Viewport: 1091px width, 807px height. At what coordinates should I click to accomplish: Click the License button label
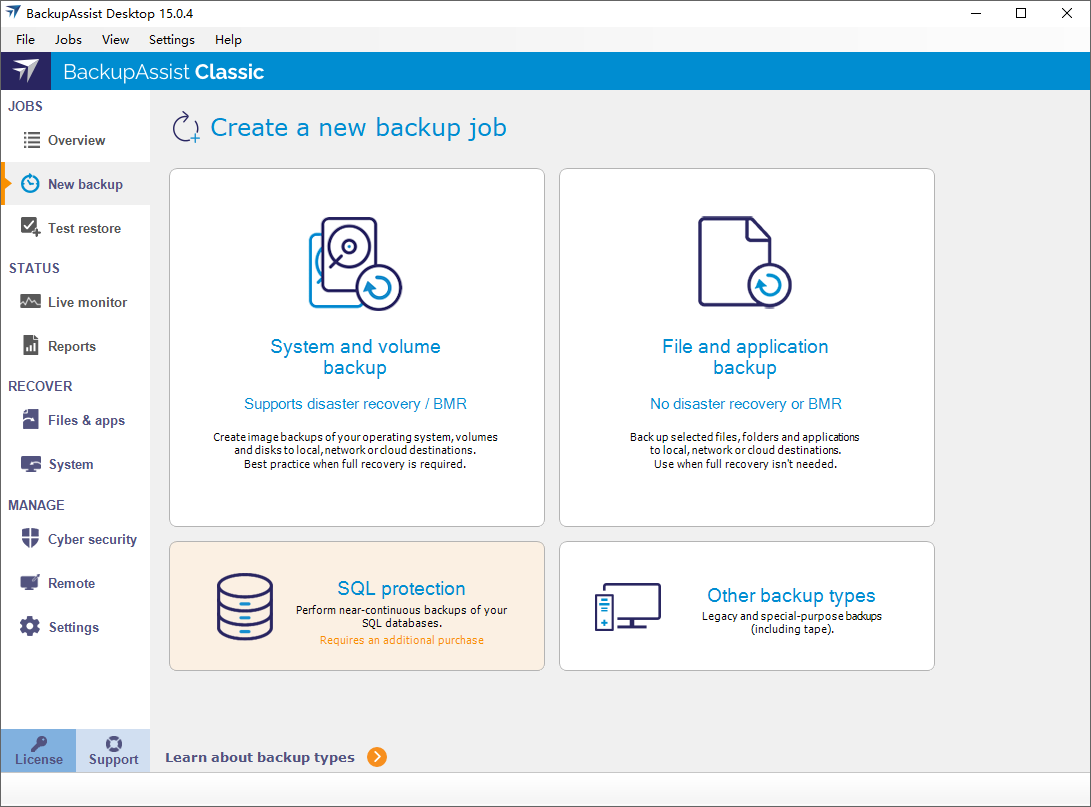point(39,759)
